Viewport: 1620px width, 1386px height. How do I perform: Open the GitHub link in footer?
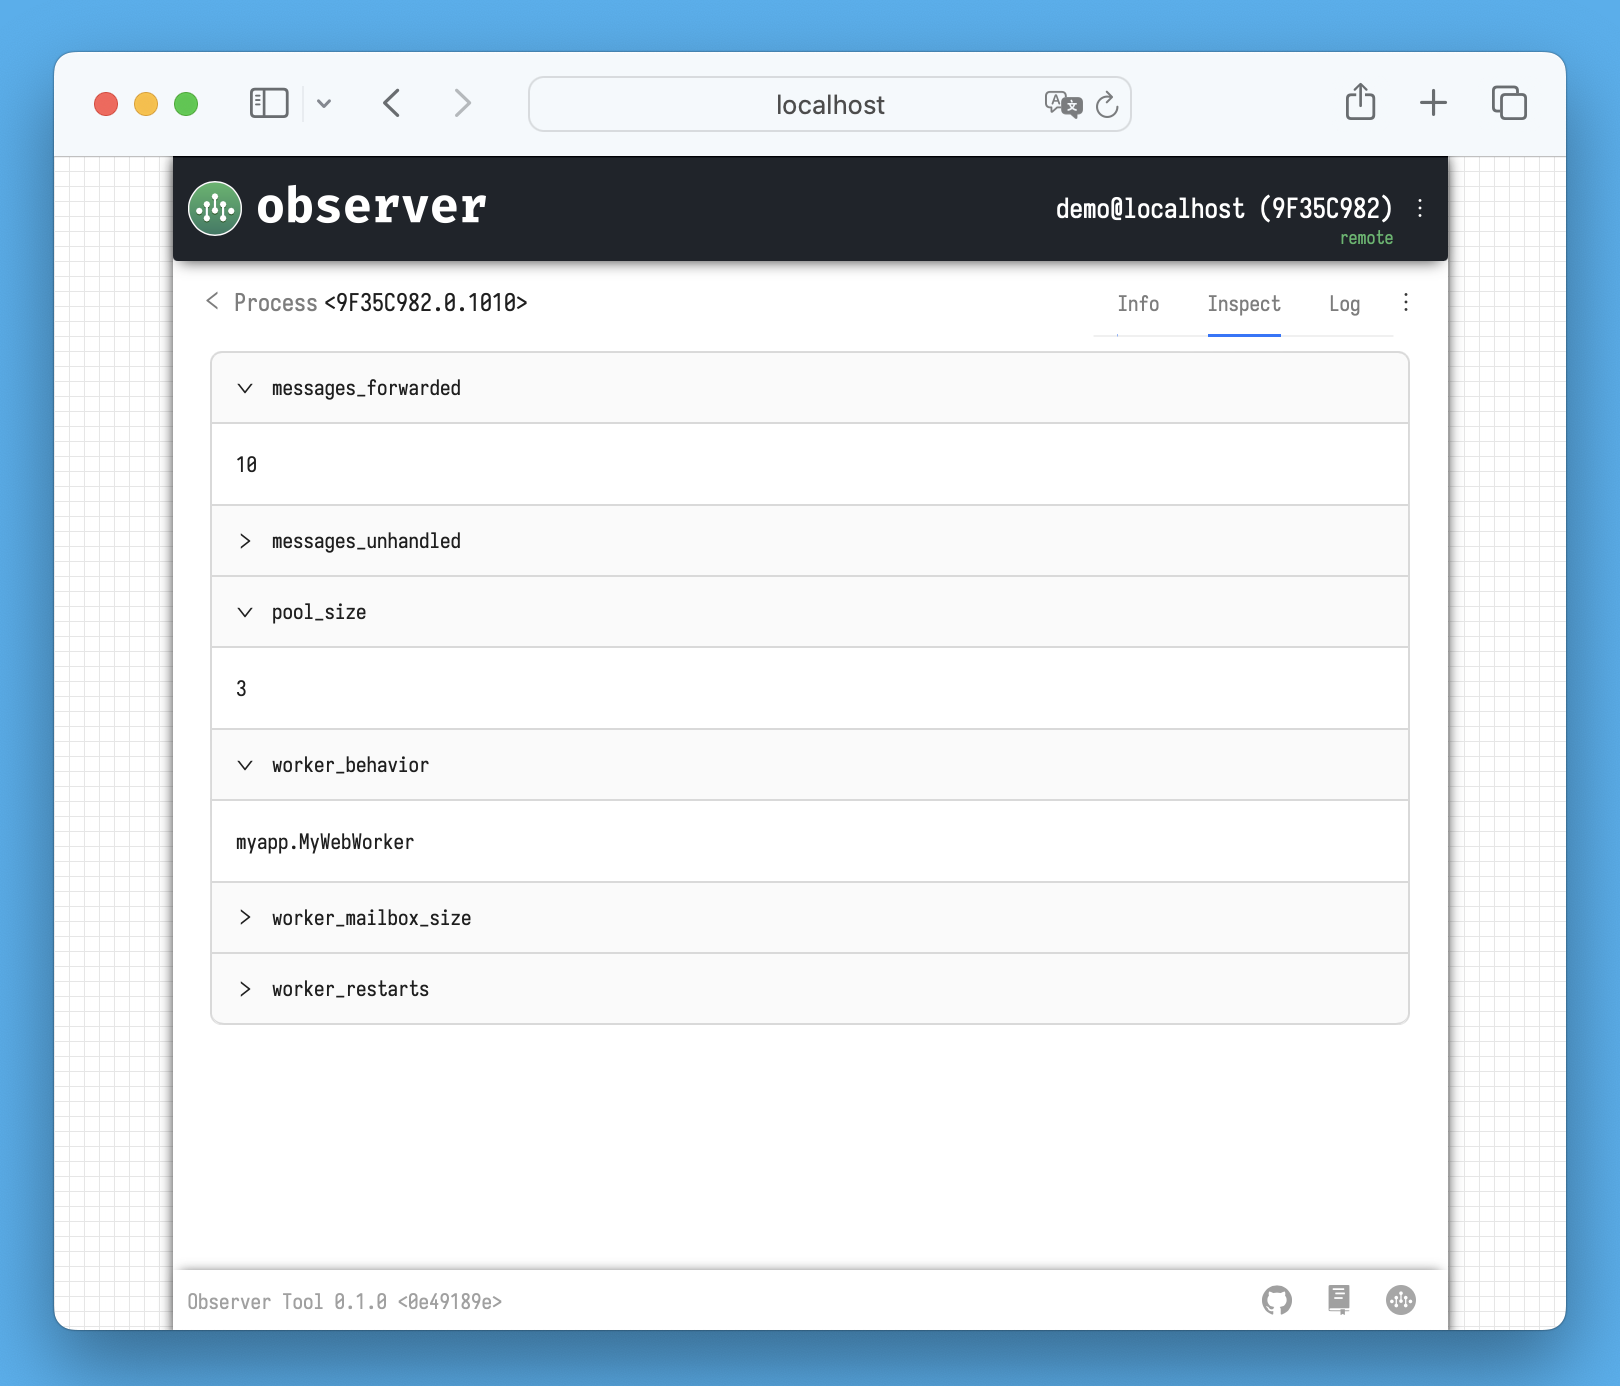tap(1276, 1300)
